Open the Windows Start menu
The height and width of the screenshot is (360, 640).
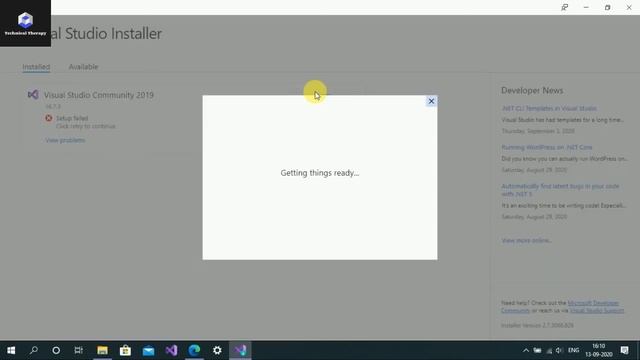coord(11,350)
